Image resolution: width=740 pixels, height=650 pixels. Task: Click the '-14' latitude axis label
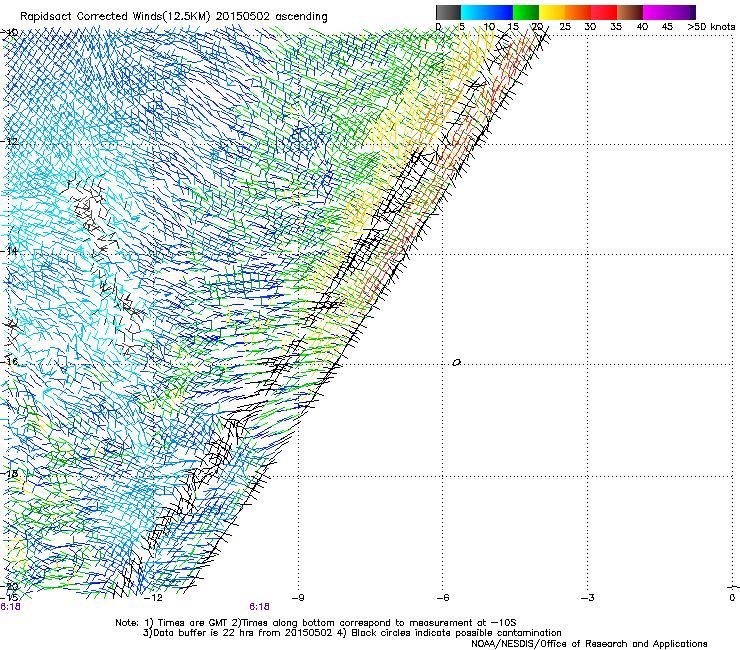pyautogui.click(x=9, y=251)
